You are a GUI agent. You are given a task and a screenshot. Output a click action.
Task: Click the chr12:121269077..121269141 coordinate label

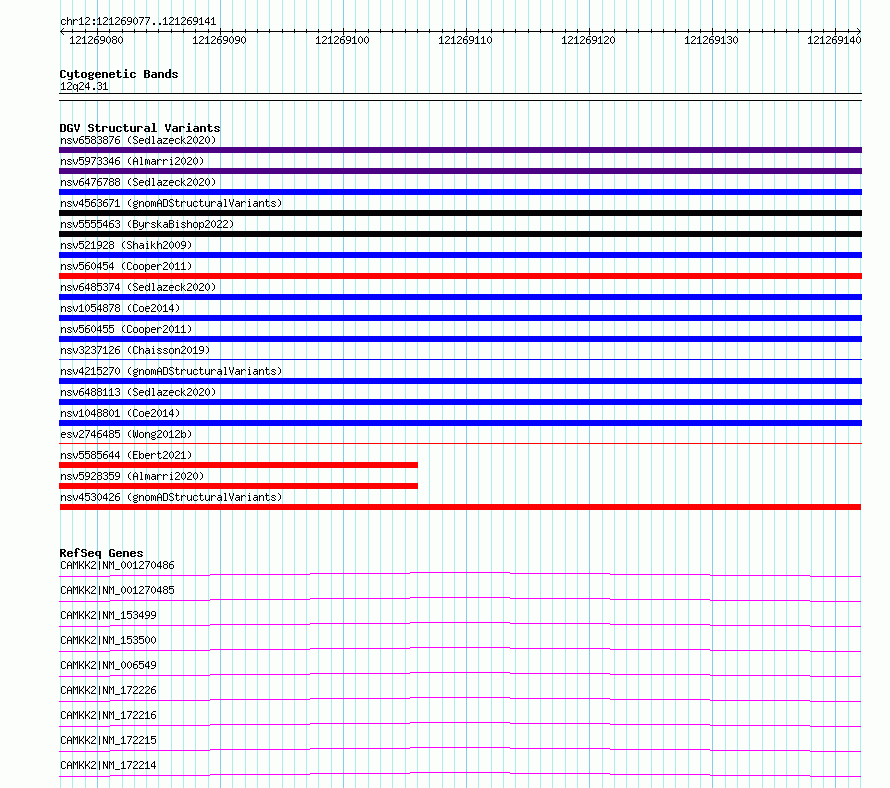(138, 22)
